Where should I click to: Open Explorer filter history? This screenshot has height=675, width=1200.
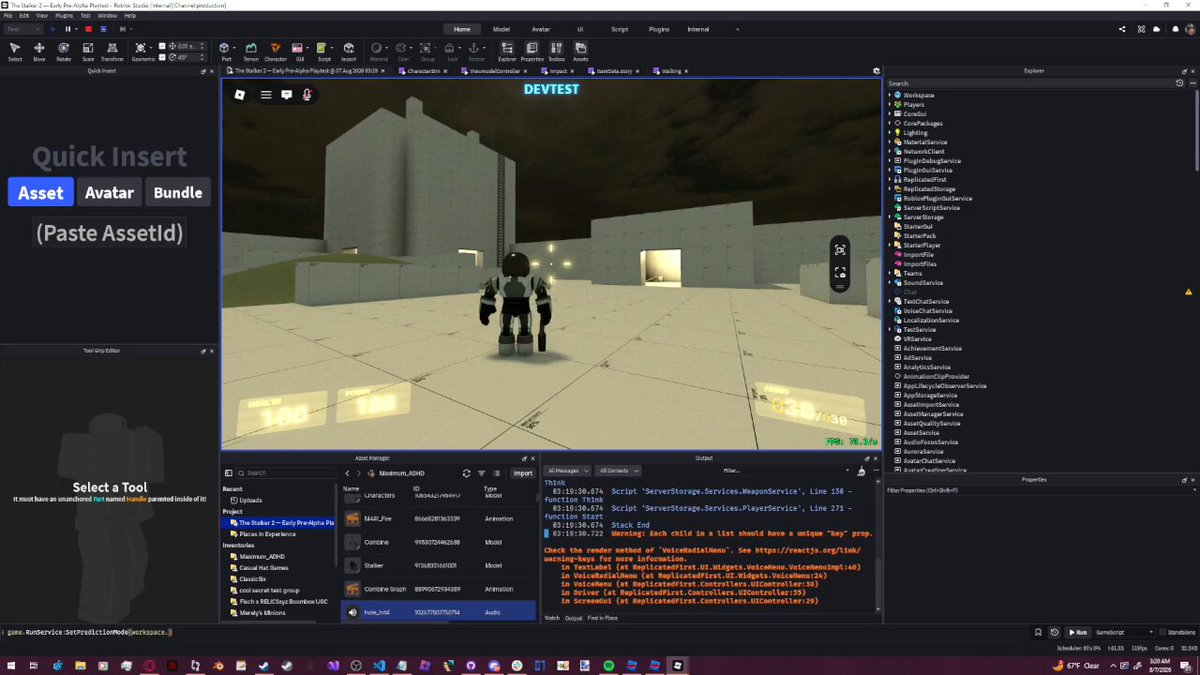pyautogui.click(x=1180, y=83)
